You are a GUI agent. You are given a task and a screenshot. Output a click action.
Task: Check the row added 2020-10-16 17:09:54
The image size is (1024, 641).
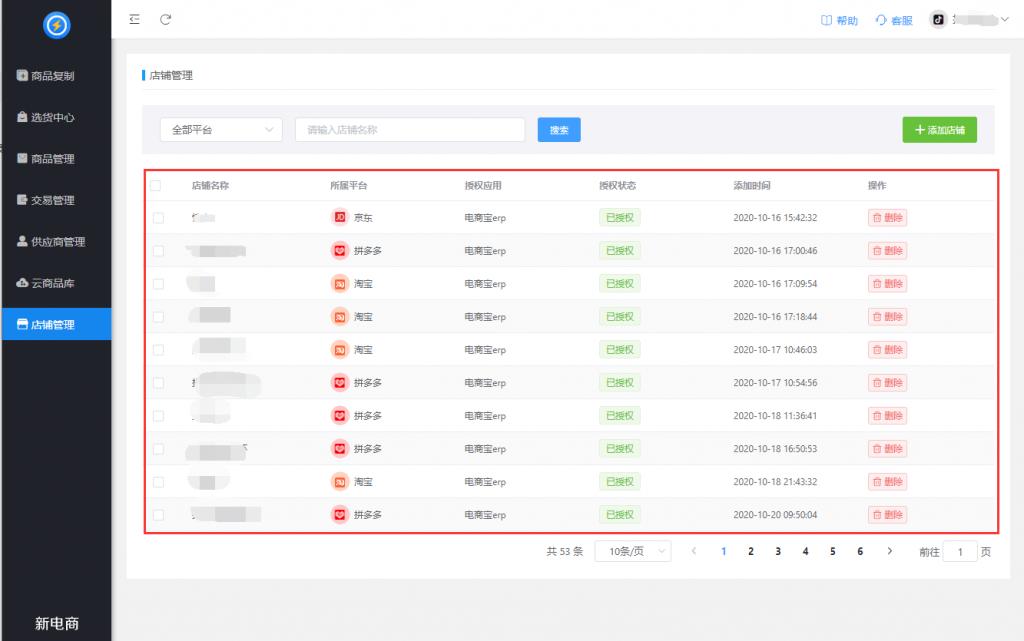pos(158,284)
